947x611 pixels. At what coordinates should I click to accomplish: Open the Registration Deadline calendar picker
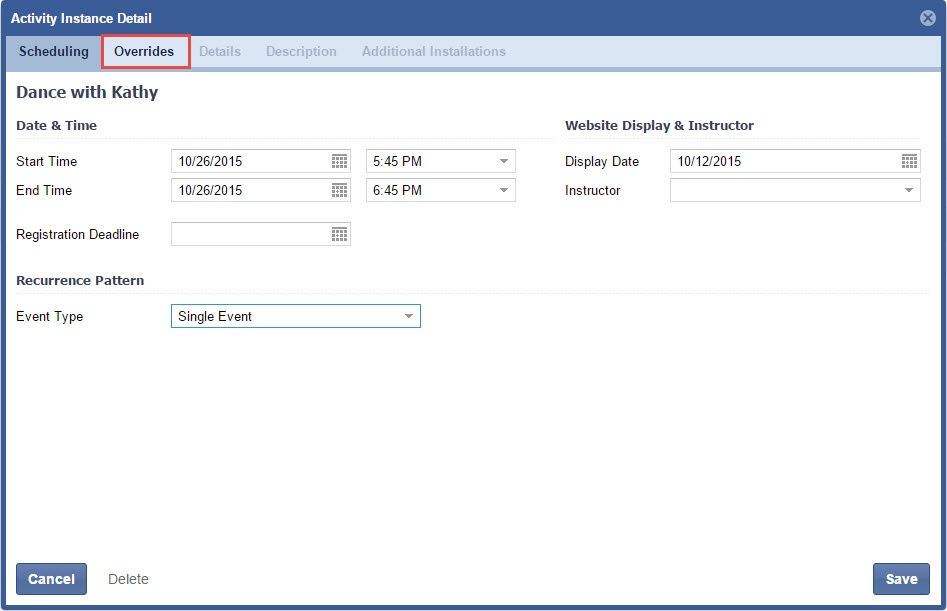(339, 234)
